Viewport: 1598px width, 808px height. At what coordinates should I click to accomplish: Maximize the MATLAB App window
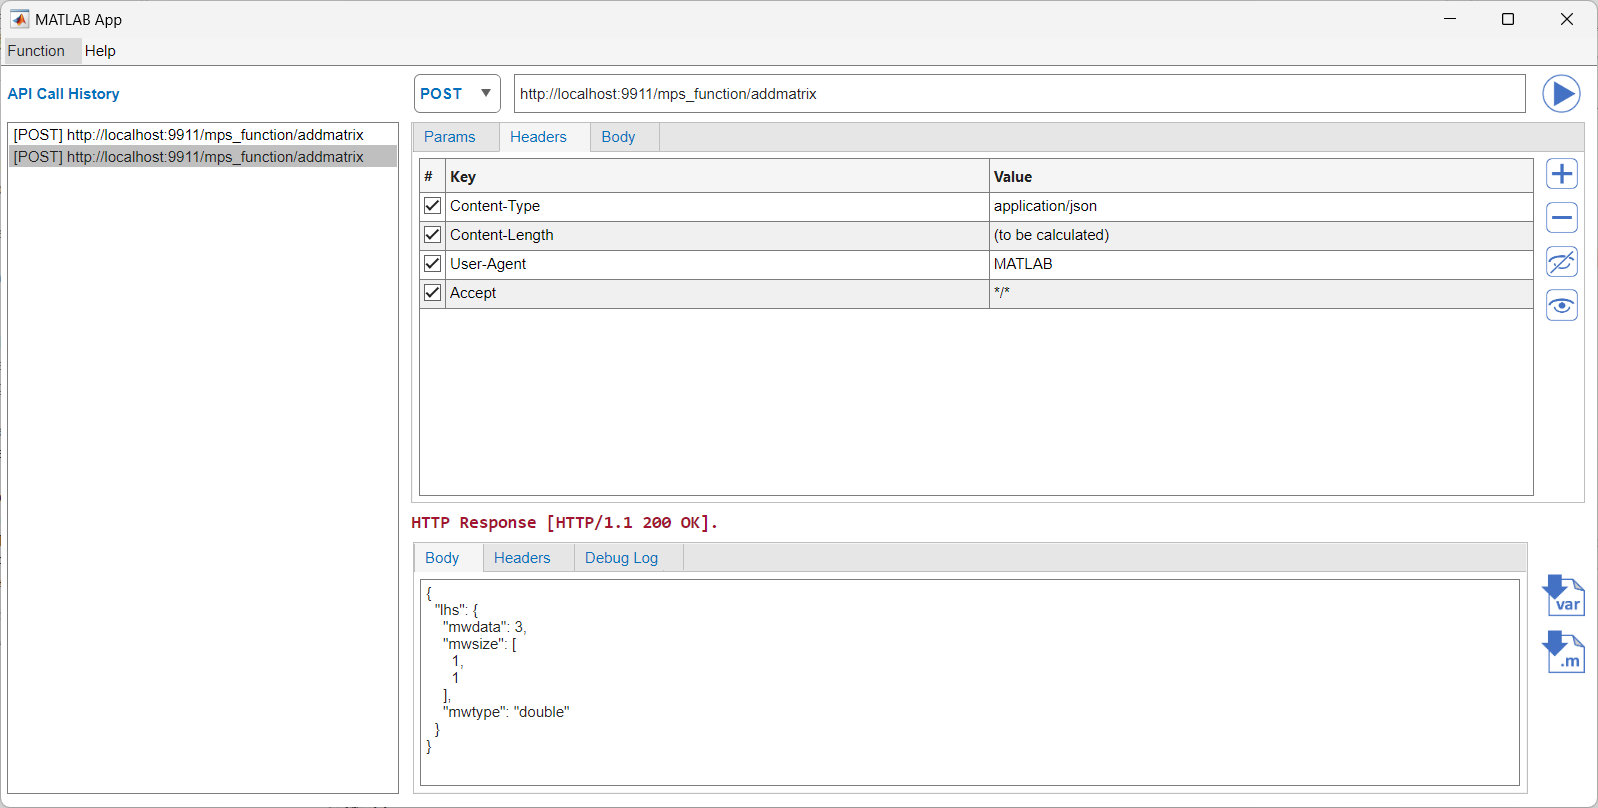1508,19
